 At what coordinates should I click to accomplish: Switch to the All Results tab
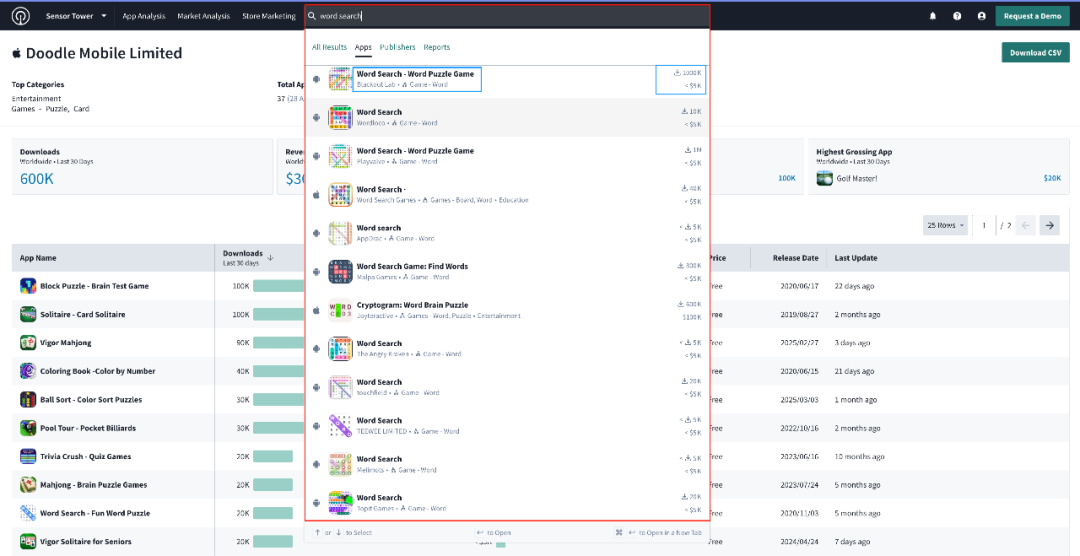(x=329, y=48)
